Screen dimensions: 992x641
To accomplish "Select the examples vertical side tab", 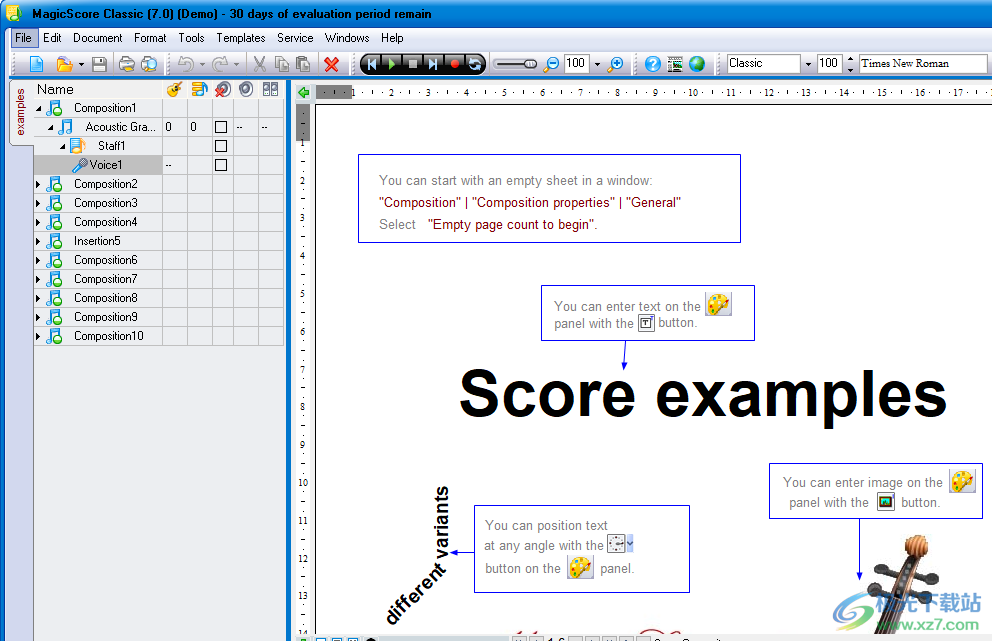I will [x=21, y=112].
